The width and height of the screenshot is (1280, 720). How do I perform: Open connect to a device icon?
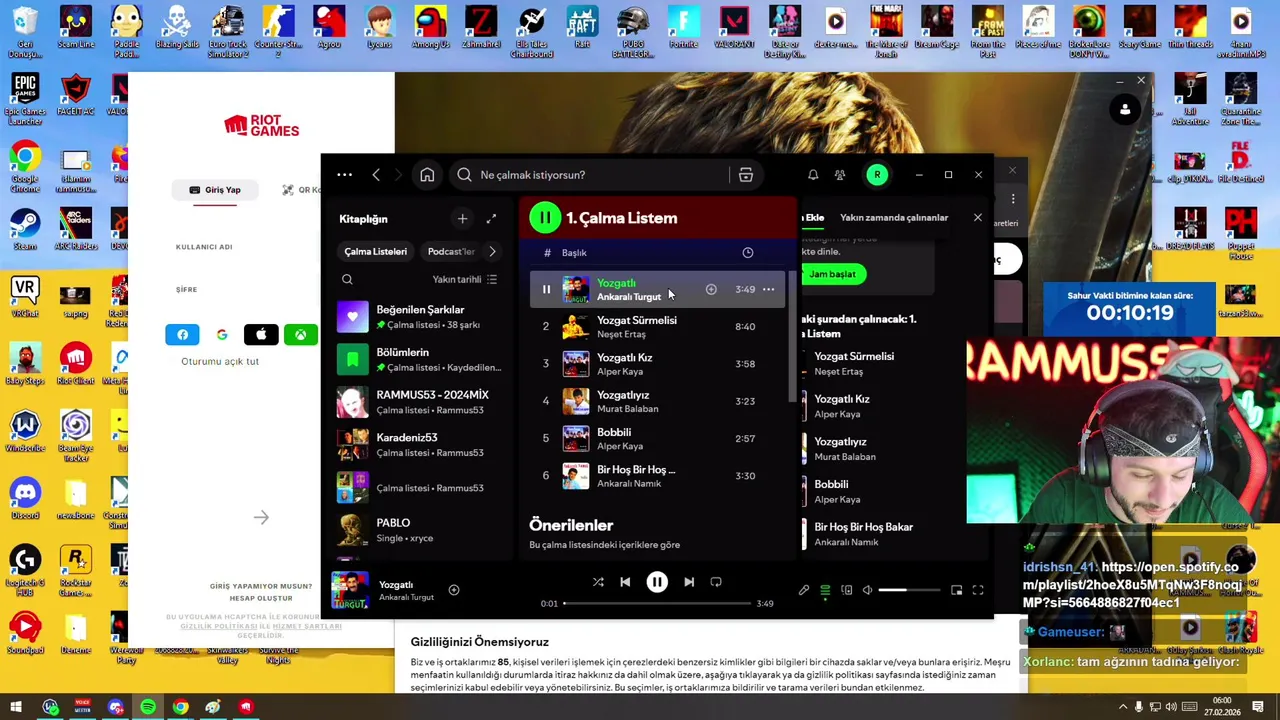[846, 590]
